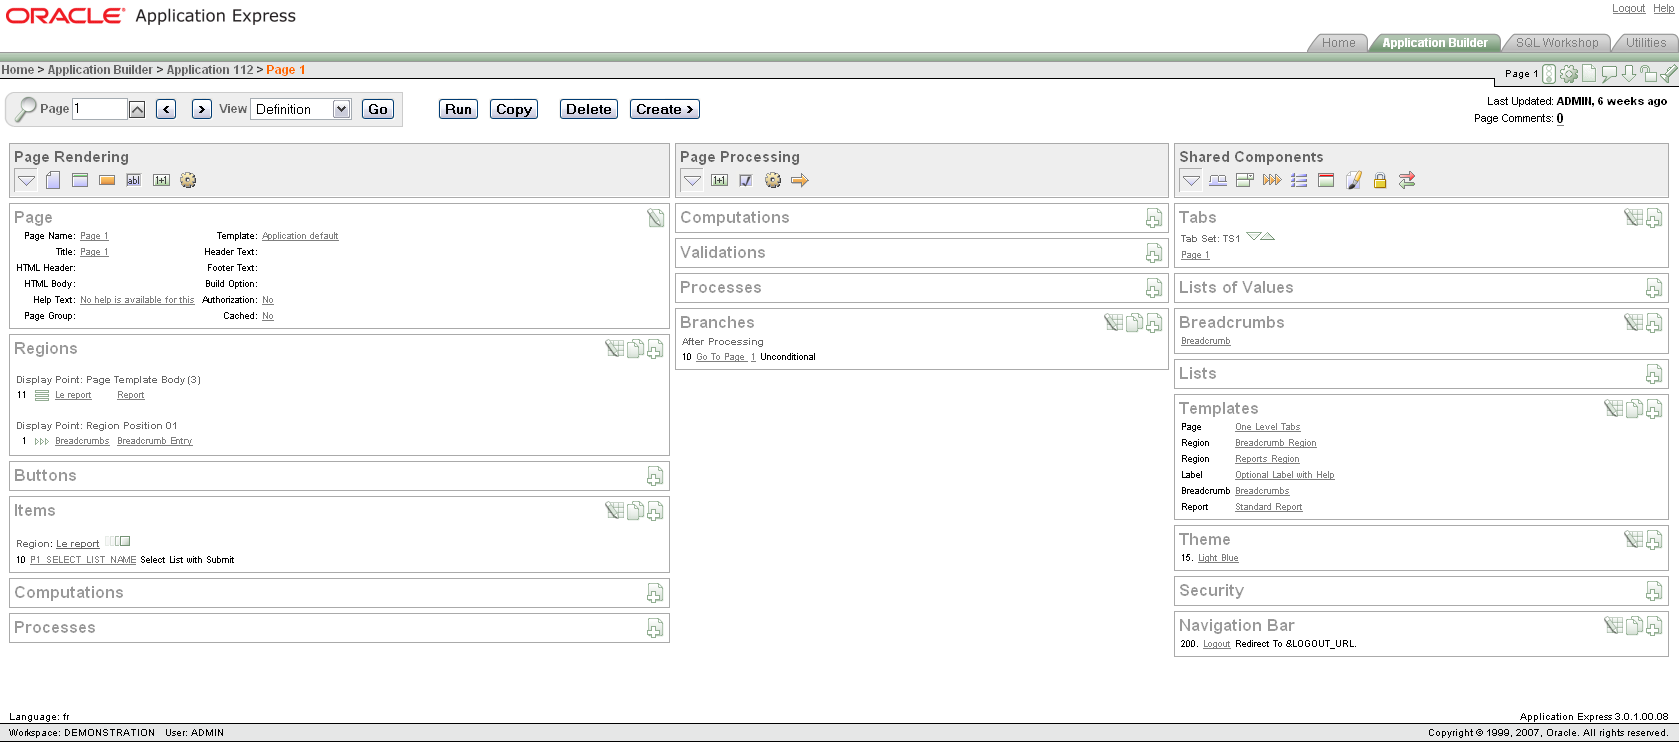Click the 'abl' Items icon in Page Rendering
1680x750 pixels.
134,181
